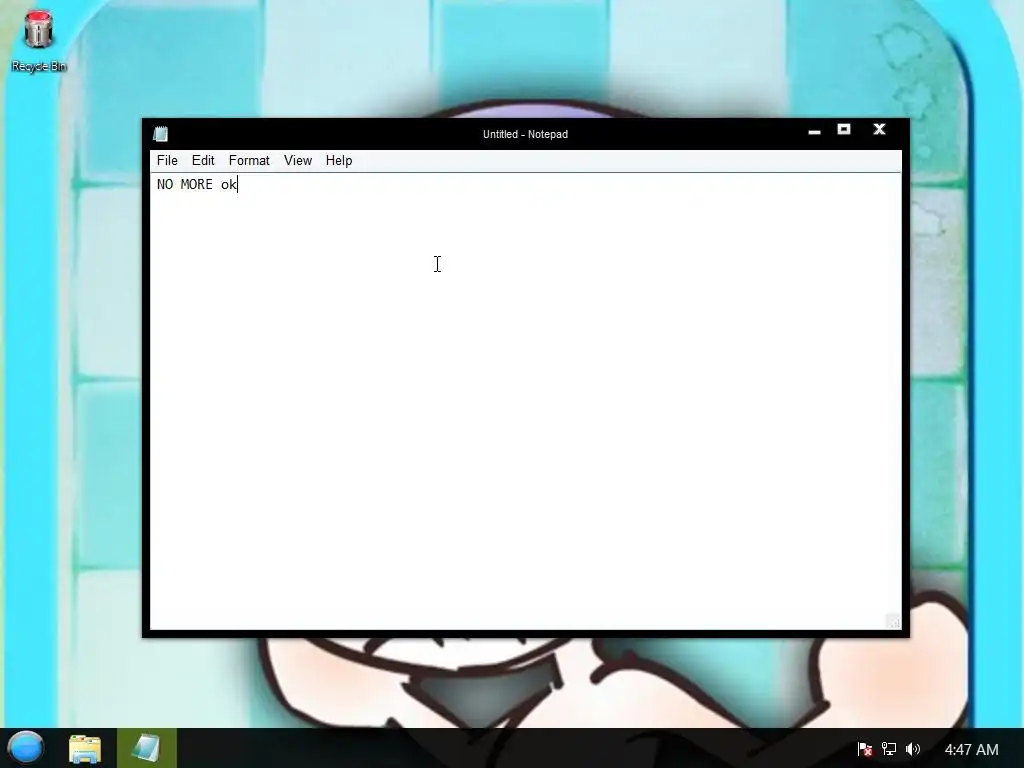1024x768 pixels.
Task: Open the Action Center flag icon
Action: point(865,749)
